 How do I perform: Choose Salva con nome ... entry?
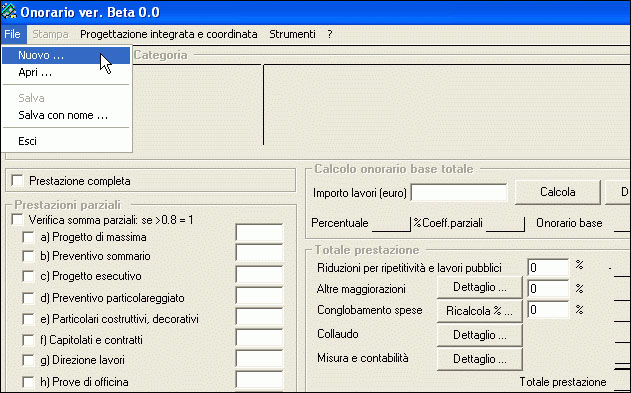(x=66, y=115)
